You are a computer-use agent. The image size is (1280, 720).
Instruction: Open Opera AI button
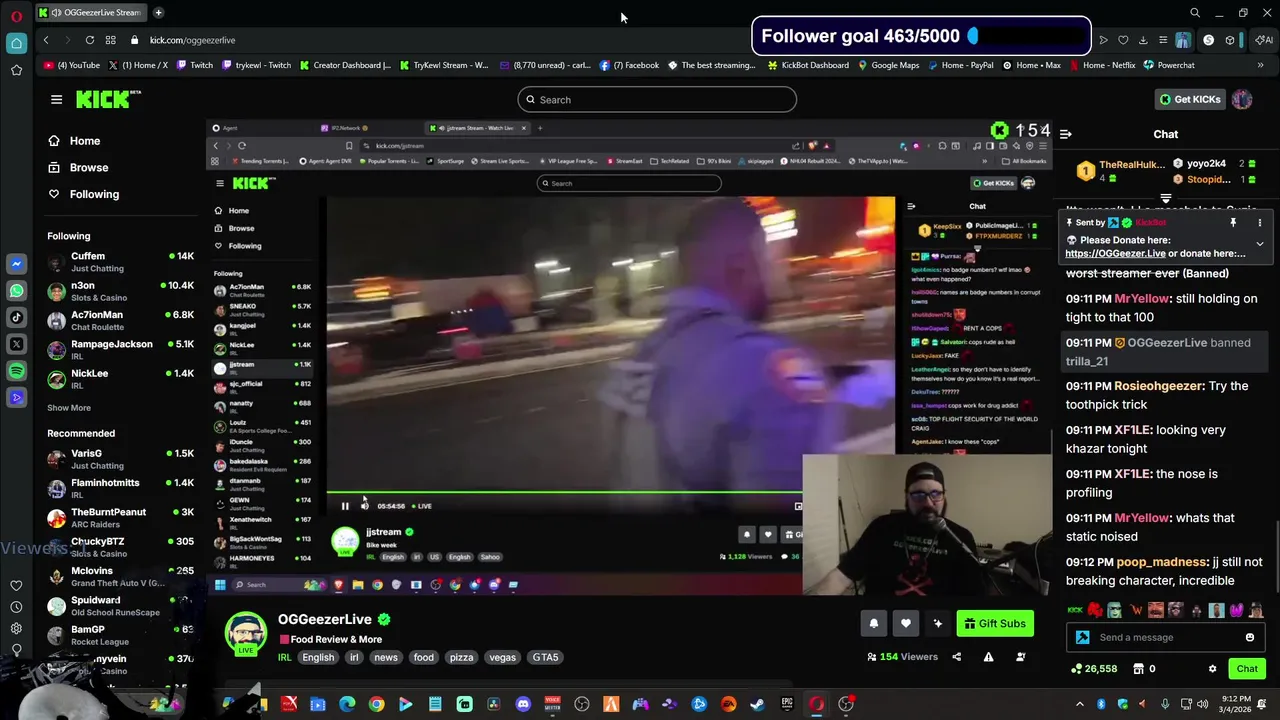(1264, 40)
